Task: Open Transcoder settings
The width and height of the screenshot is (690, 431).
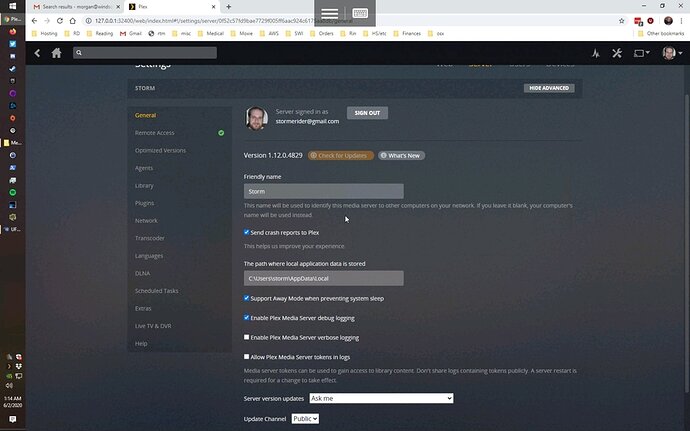Action: (150, 238)
